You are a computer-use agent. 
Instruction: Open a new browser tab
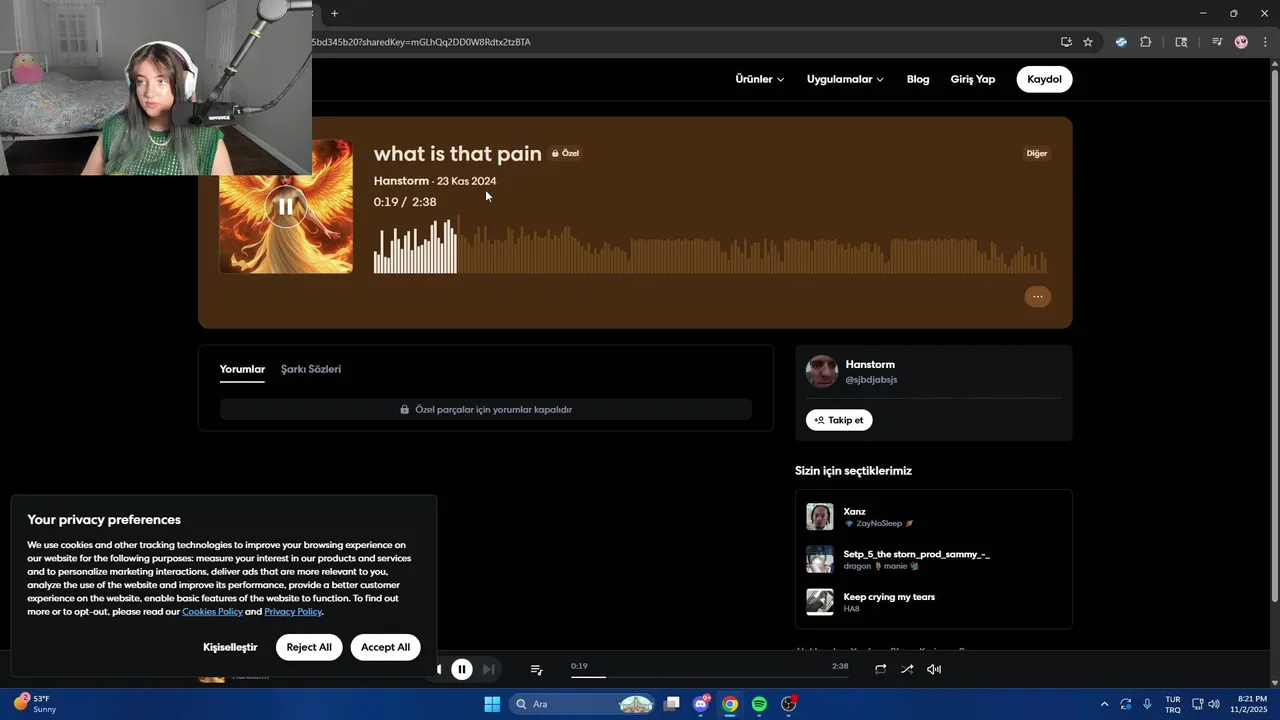(x=334, y=13)
